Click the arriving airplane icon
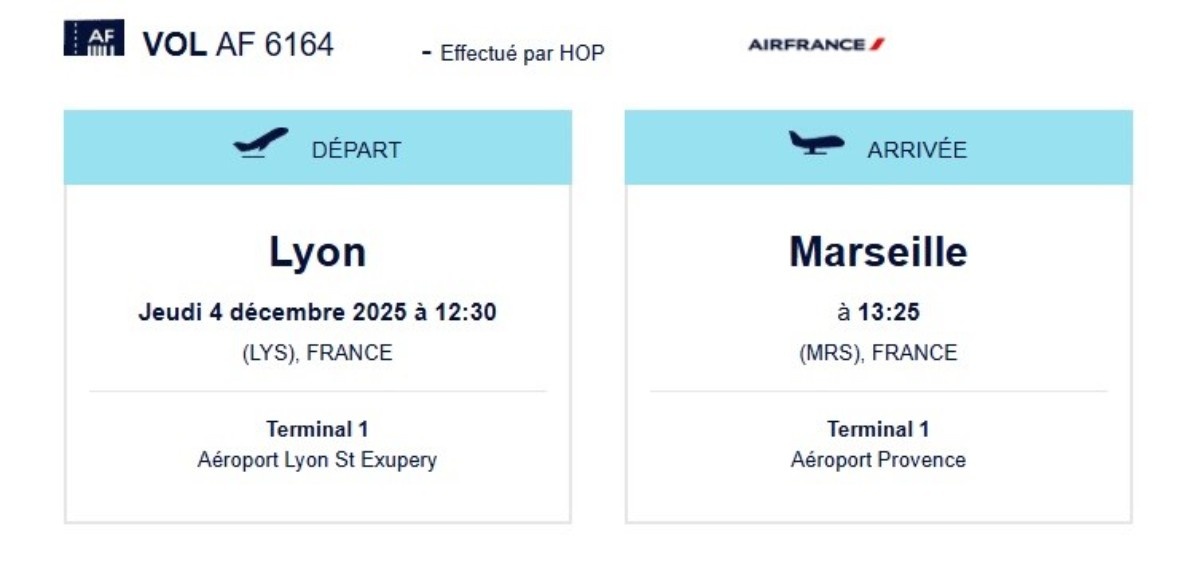The image size is (1200, 575). click(x=816, y=143)
